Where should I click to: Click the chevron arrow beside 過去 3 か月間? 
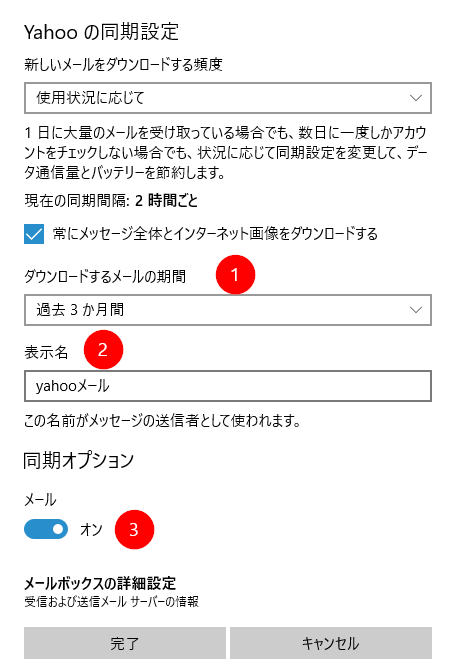[416, 310]
